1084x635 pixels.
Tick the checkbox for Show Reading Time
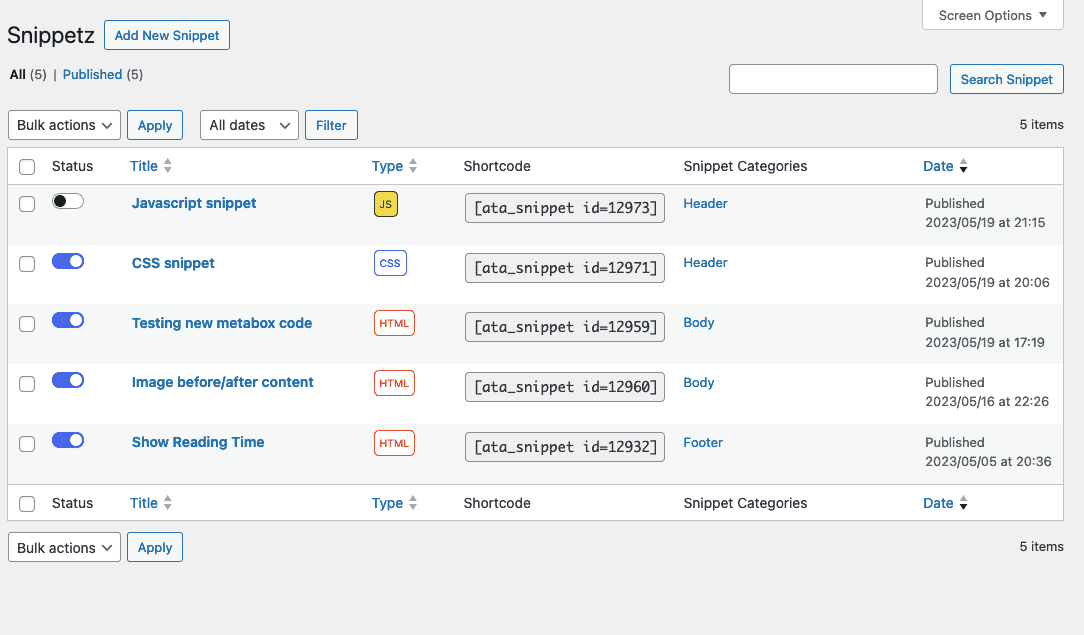[x=27, y=443]
